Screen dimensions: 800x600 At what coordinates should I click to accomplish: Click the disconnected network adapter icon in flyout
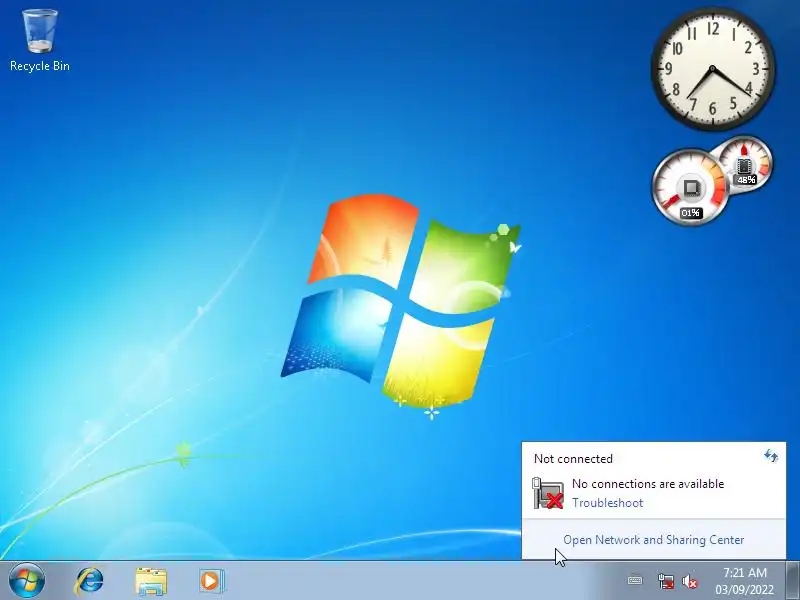(x=547, y=493)
